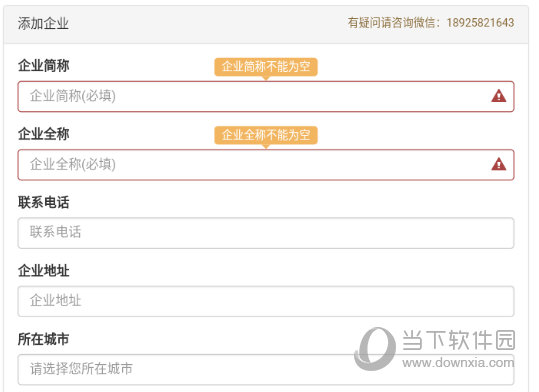
Task: Open the www.downxia.com watermark link
Action: 458,362
